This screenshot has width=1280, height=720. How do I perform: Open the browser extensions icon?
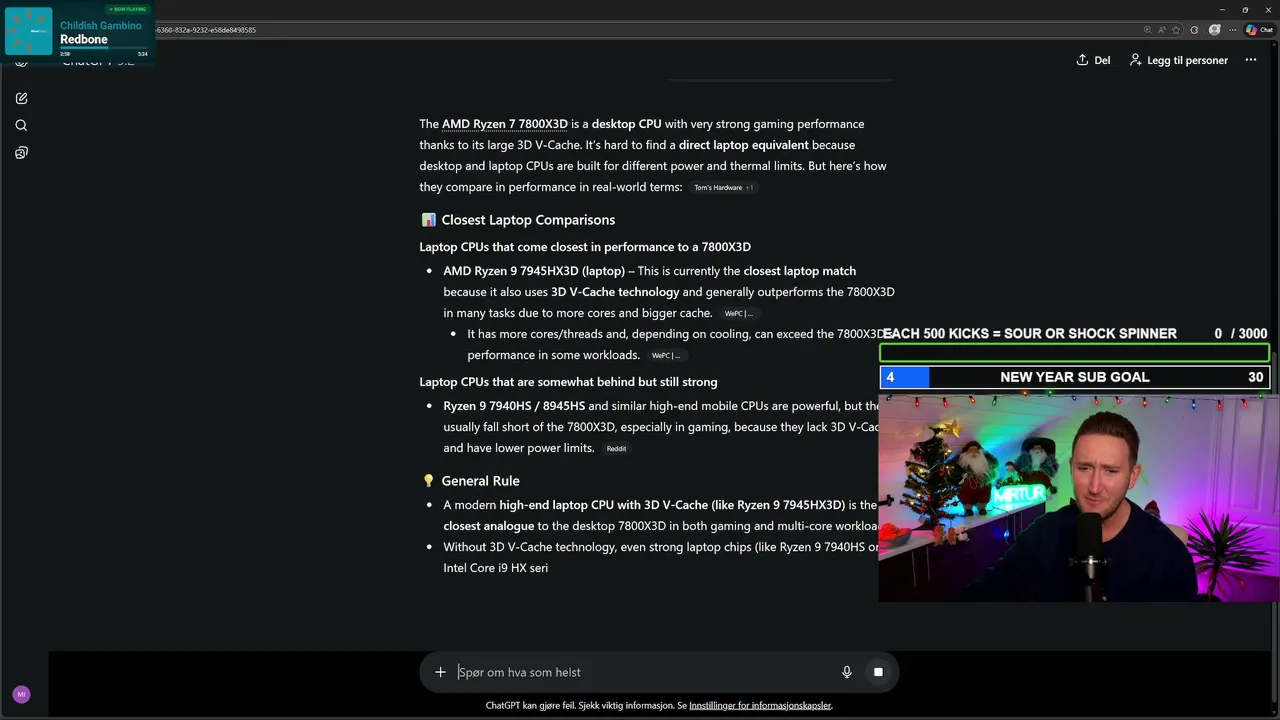click(1194, 30)
